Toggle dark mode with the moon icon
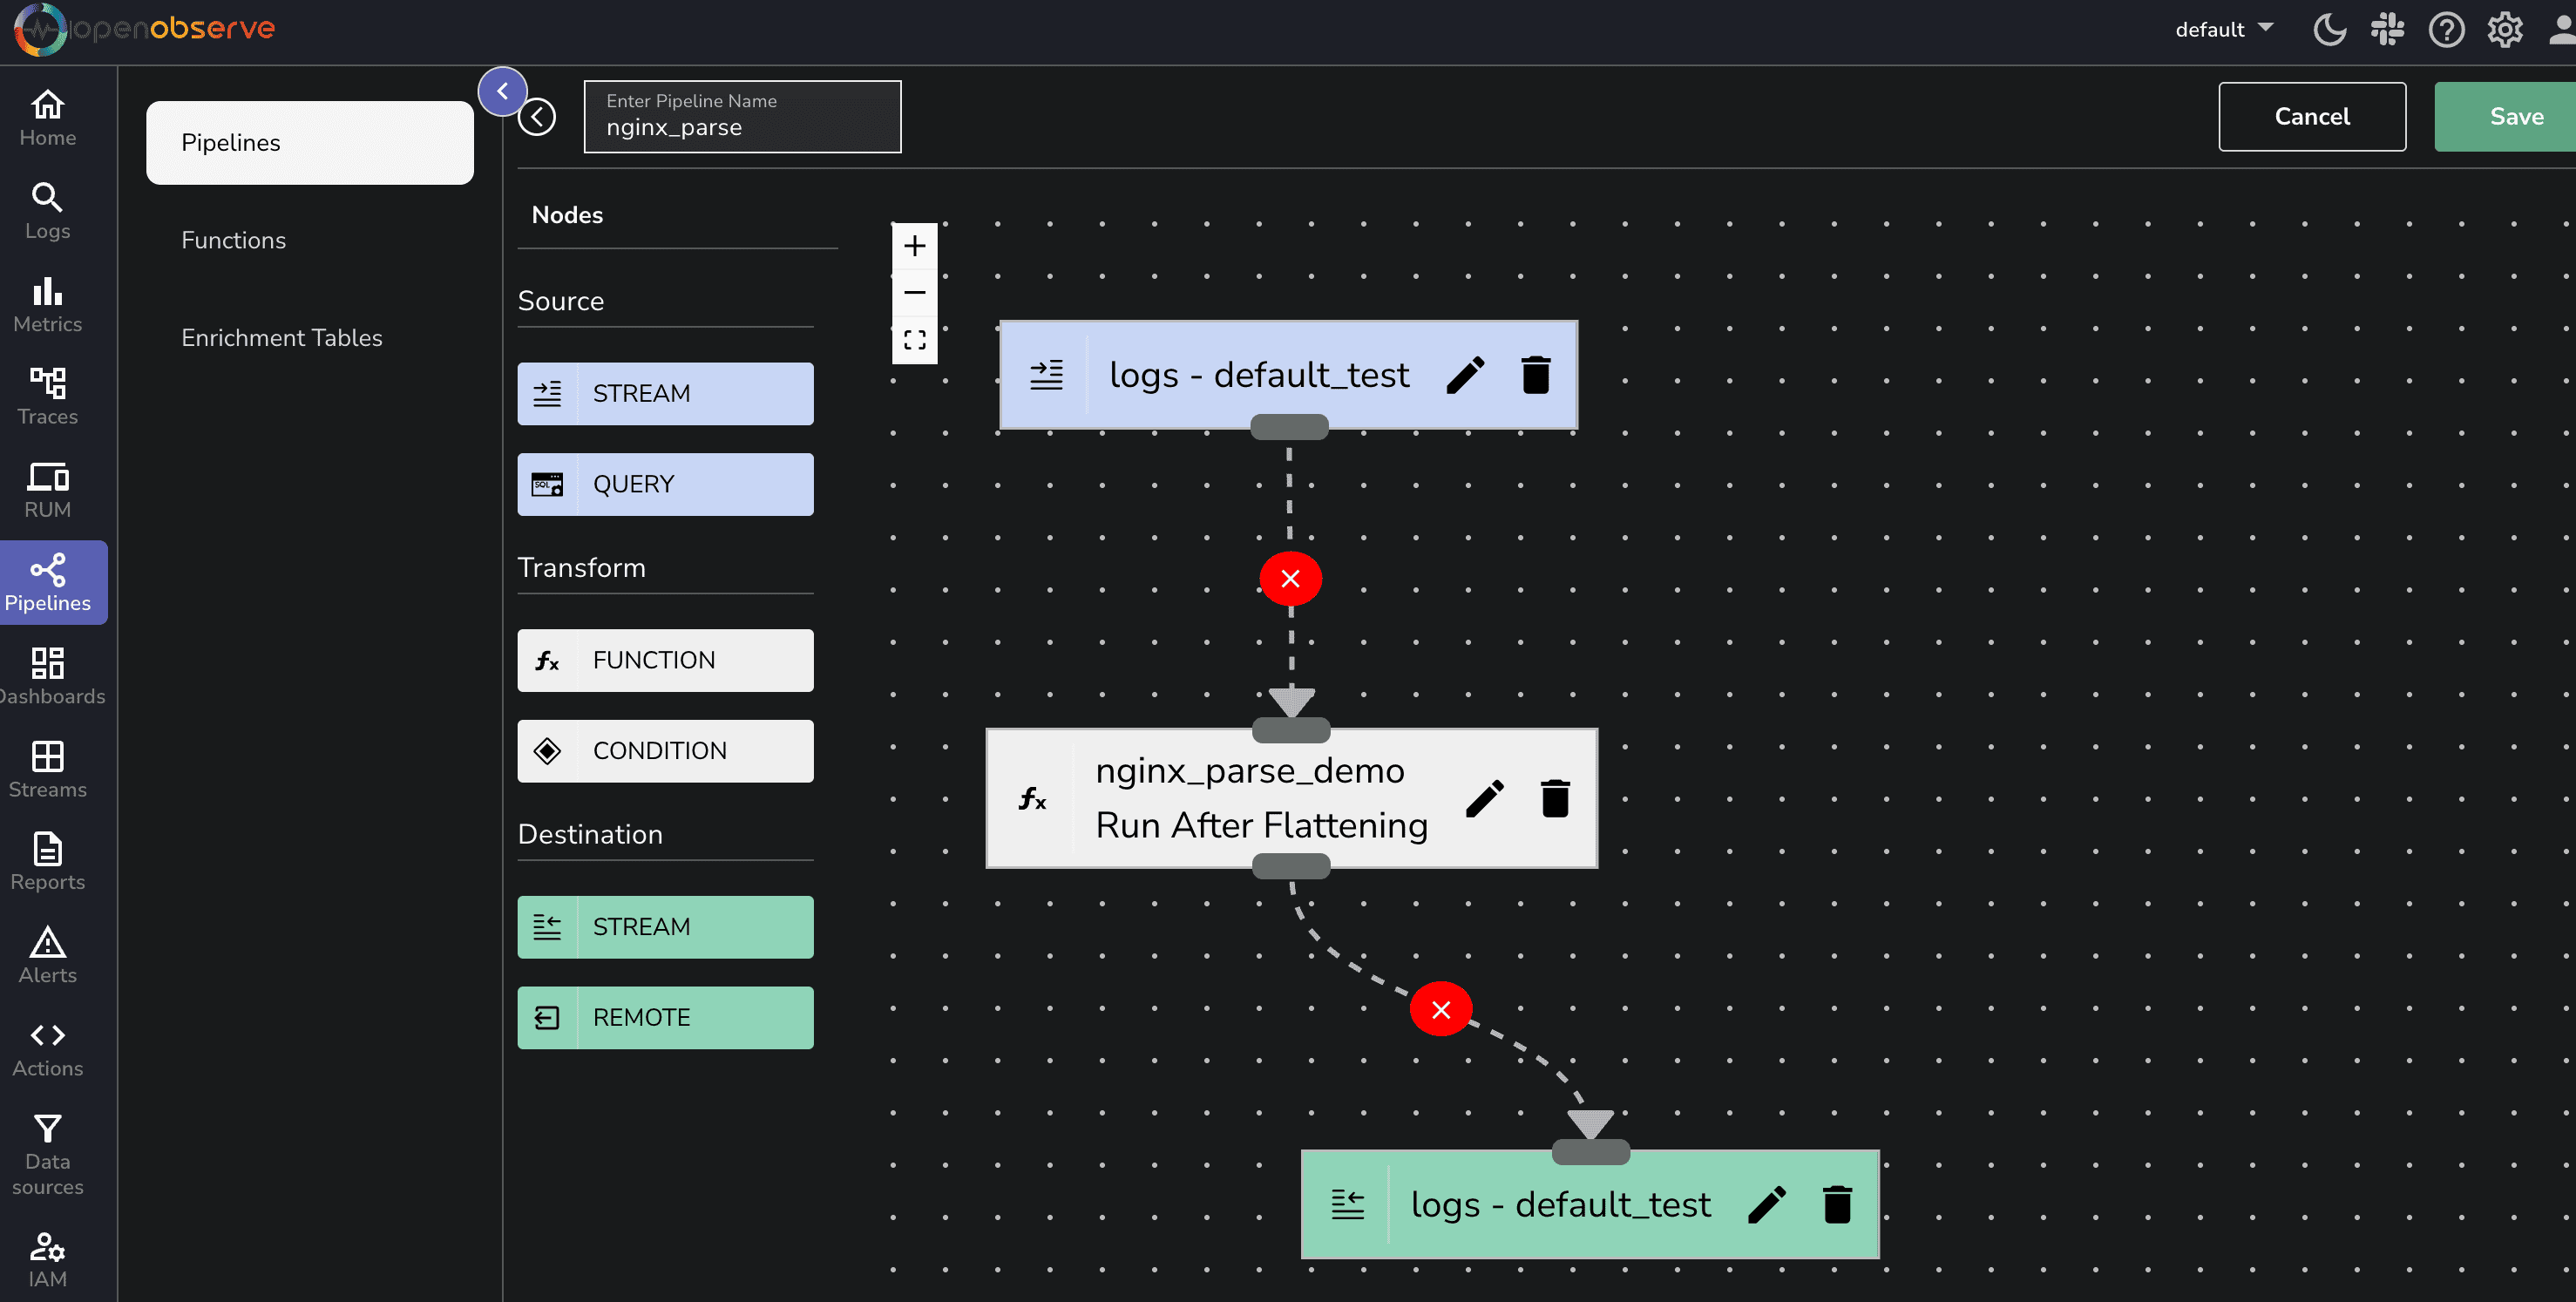This screenshot has height=1302, width=2576. click(2329, 30)
